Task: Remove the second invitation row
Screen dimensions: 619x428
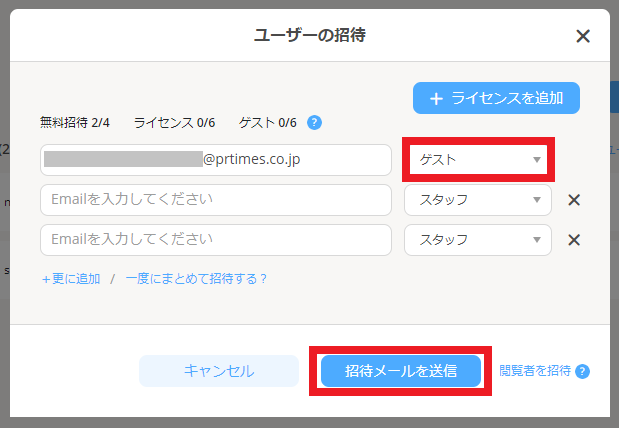Action: [574, 200]
